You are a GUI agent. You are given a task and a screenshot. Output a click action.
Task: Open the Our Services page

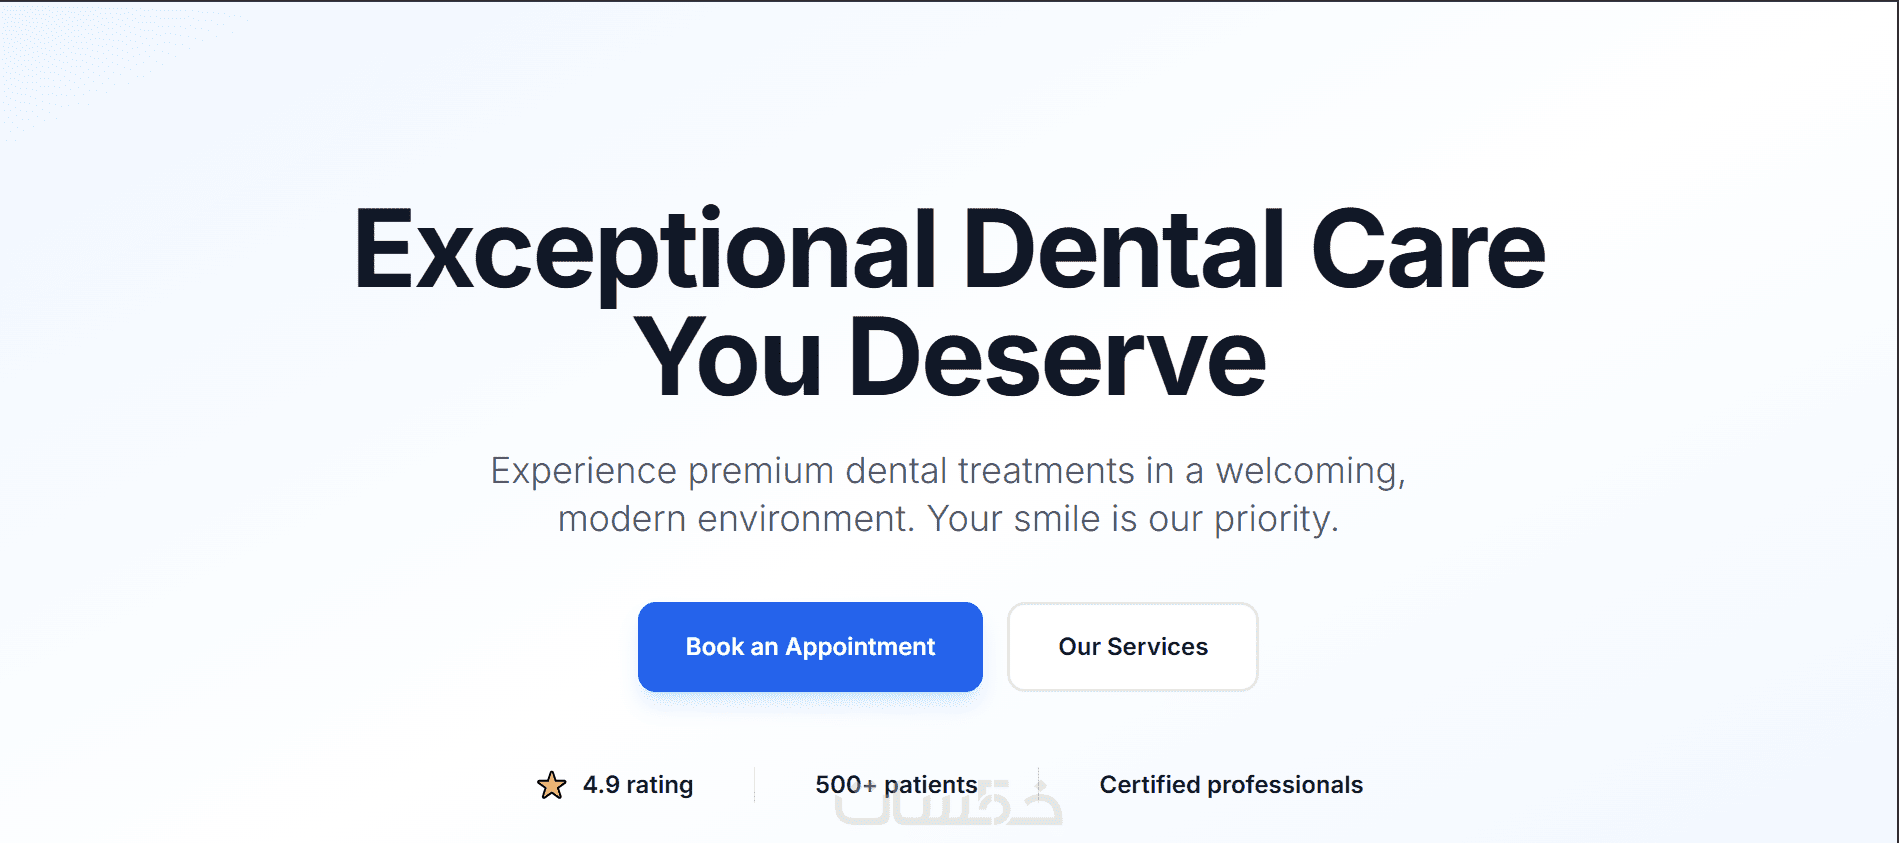point(1132,647)
